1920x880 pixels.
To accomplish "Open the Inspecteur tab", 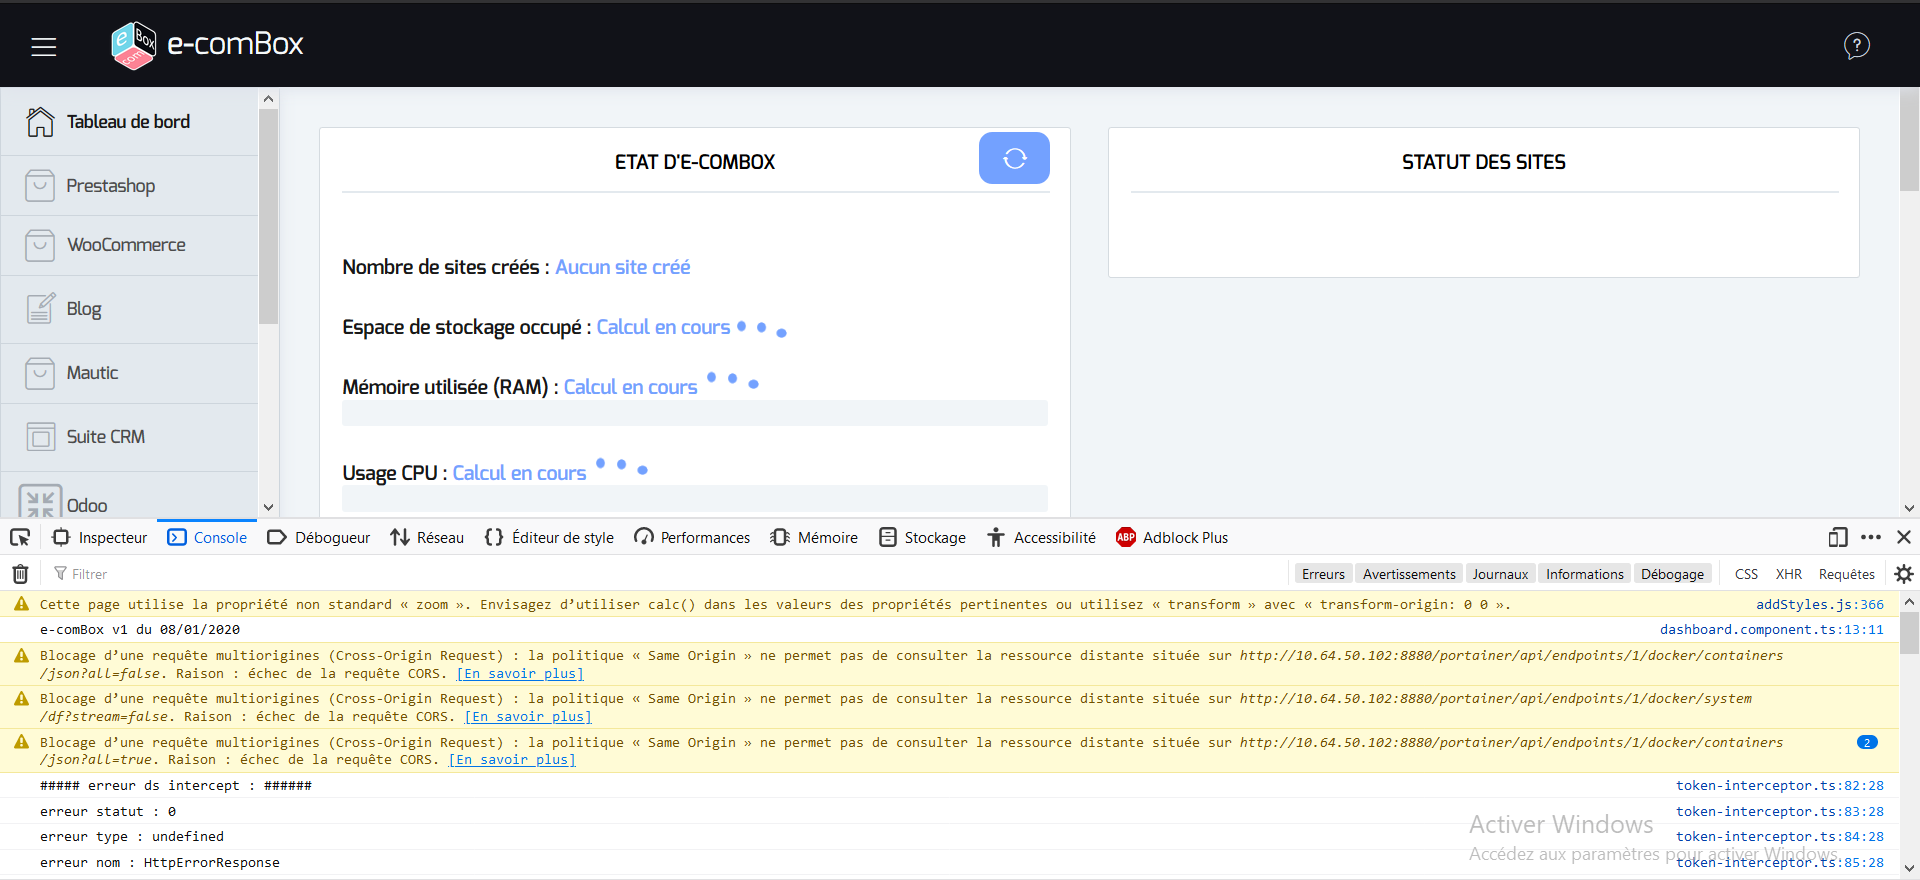I will click(100, 538).
